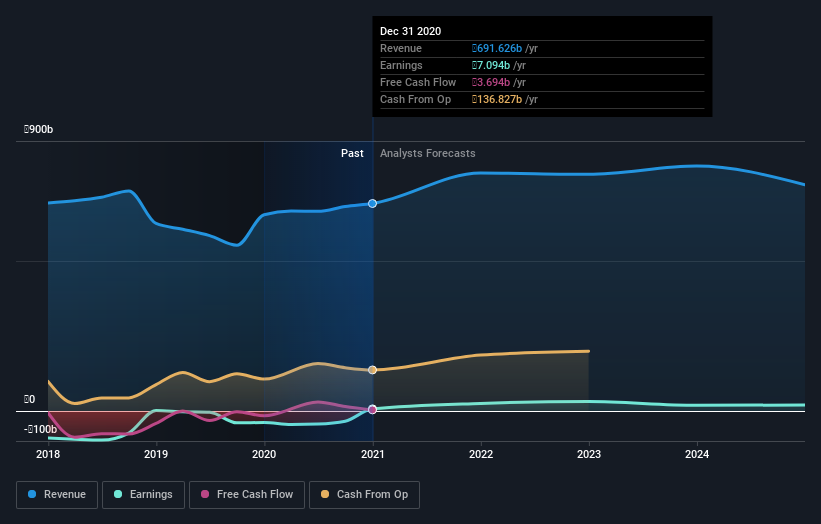Viewport: 821px width, 524px height.
Task: Click the 'Revenue' row label in tooltip
Action: [x=401, y=48]
